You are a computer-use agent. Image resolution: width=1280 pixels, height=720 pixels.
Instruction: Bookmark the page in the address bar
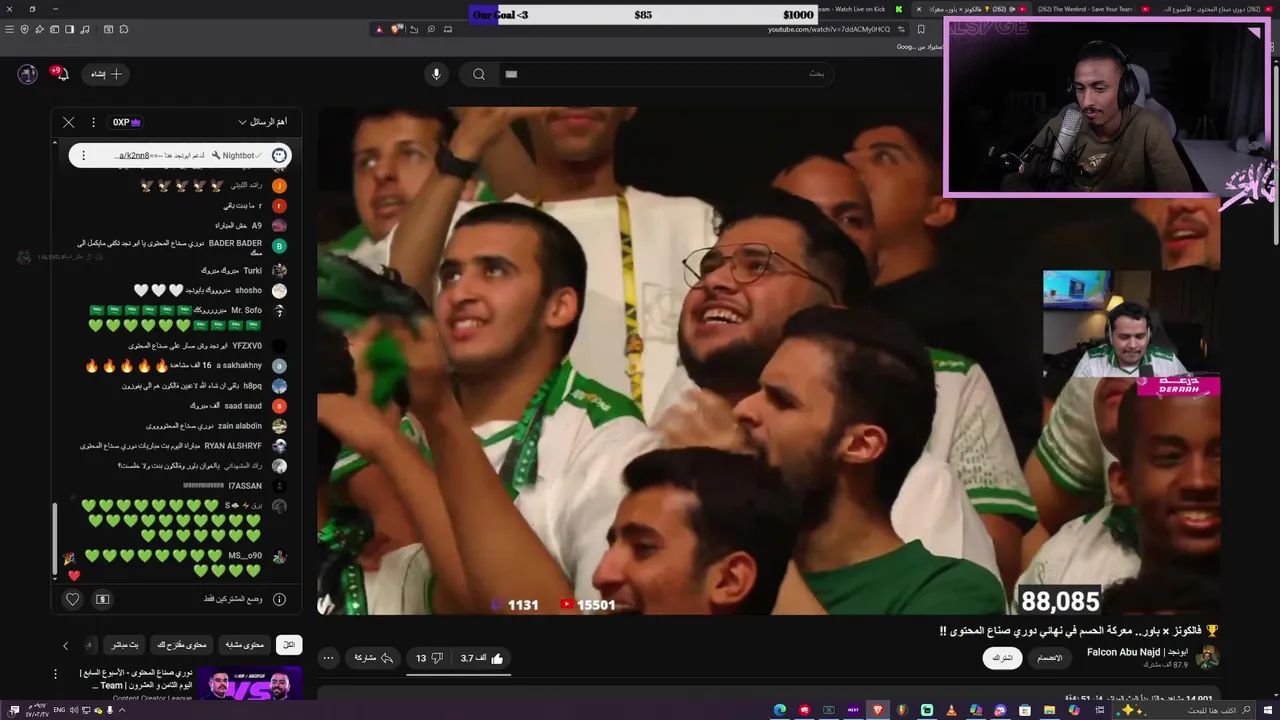click(921, 29)
